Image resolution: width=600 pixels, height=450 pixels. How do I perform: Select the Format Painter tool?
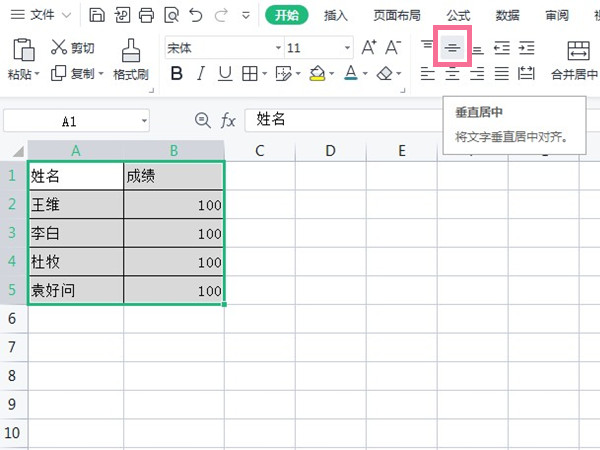pos(130,59)
